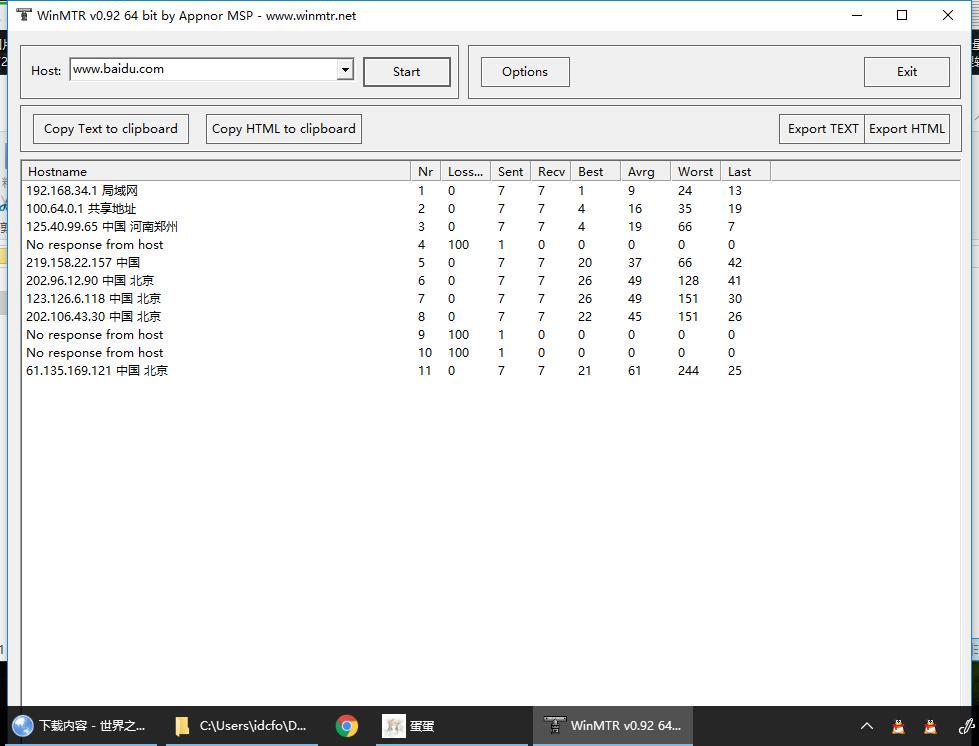This screenshot has height=746, width=979.
Task: Click last value 30 in hop 7
Action: [735, 298]
